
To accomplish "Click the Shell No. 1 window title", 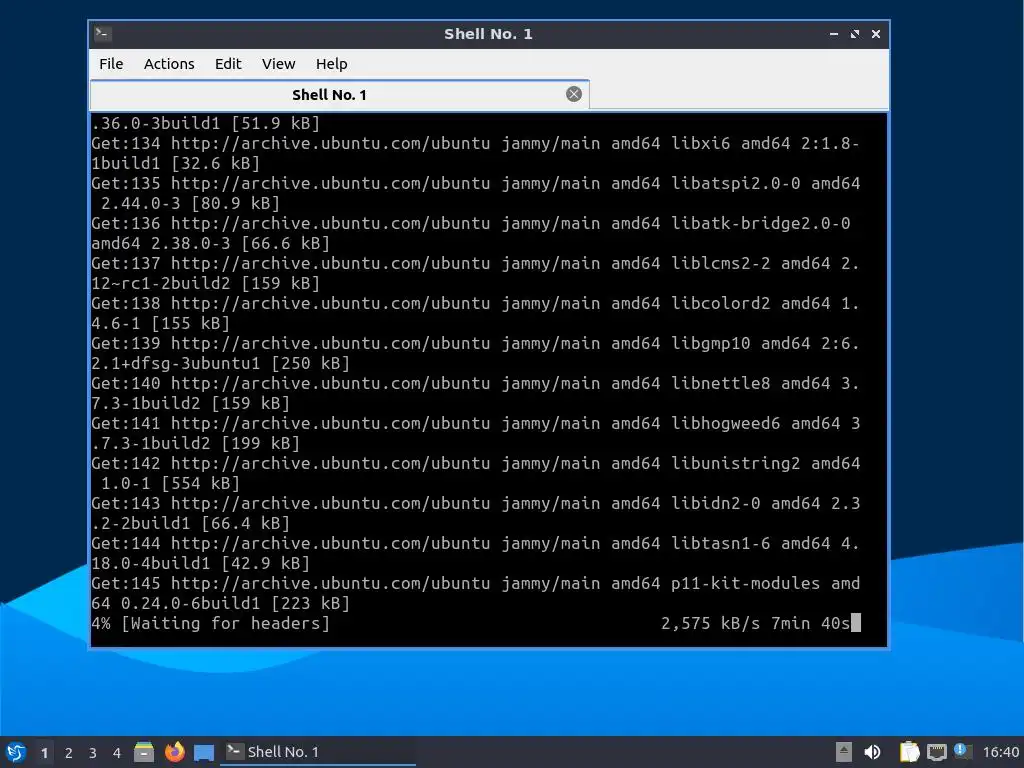I will pyautogui.click(x=488, y=34).
